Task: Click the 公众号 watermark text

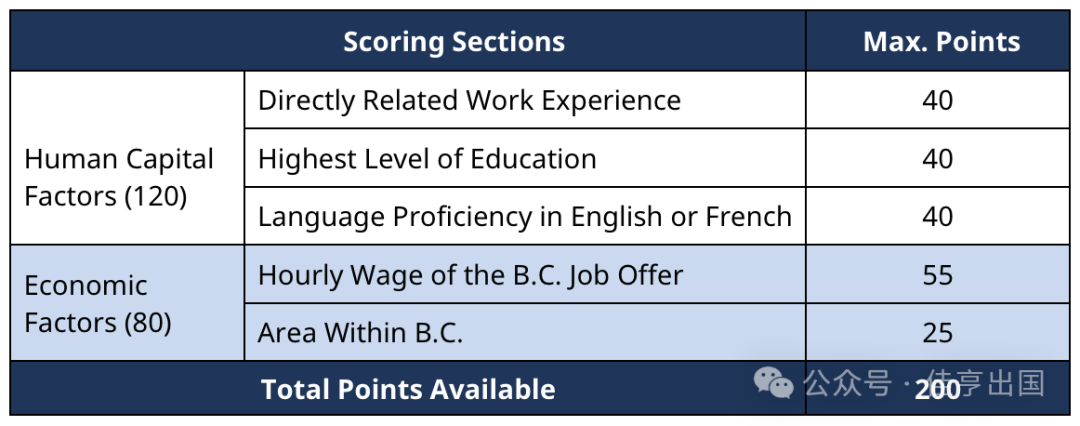Action: pos(847,383)
